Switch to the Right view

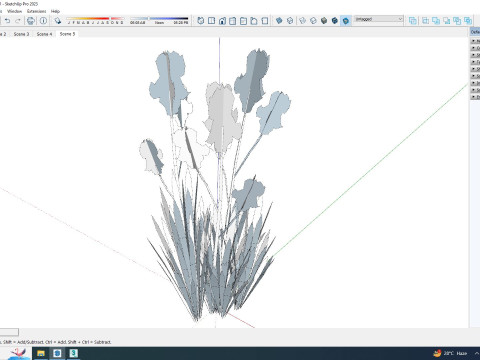(x=233, y=21)
